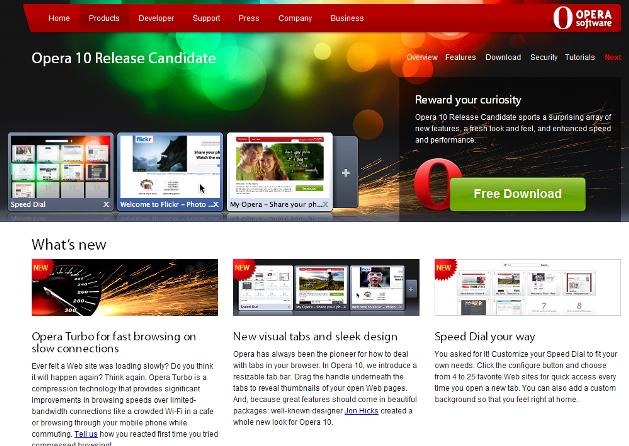Open the Speed Dial your way image
629x446 pixels.
pos(527,288)
